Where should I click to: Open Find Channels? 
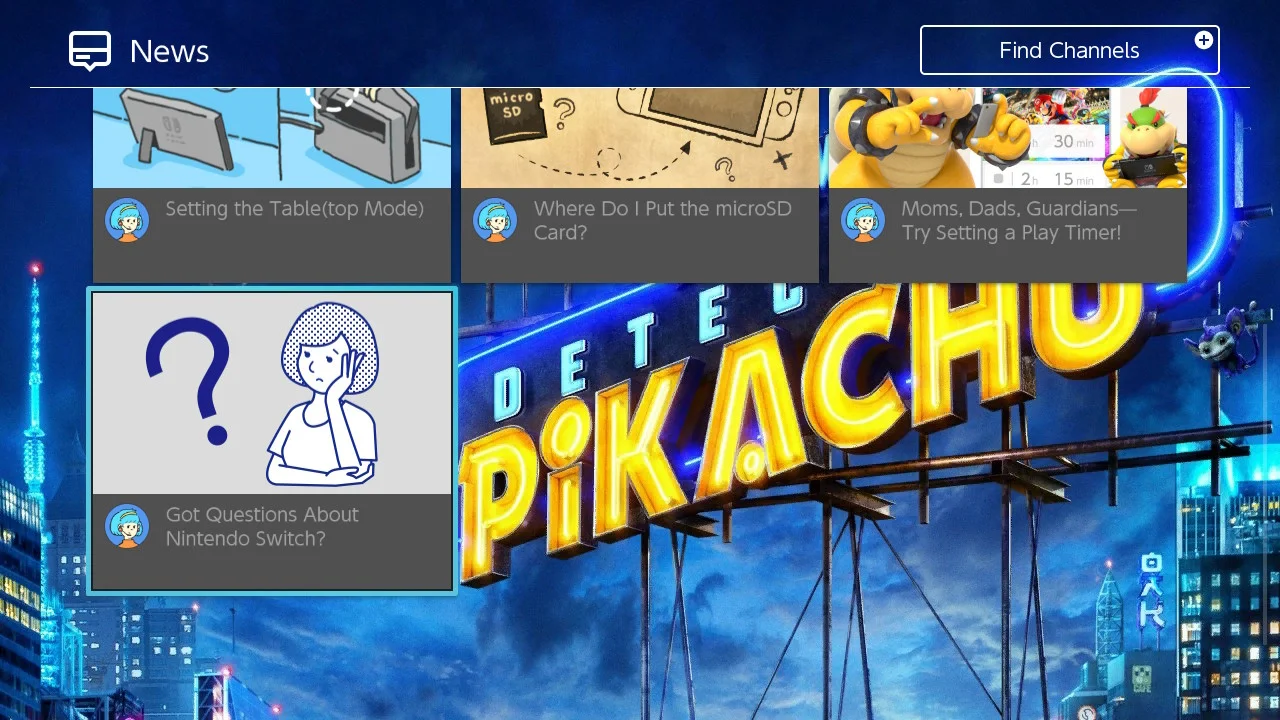1070,50
